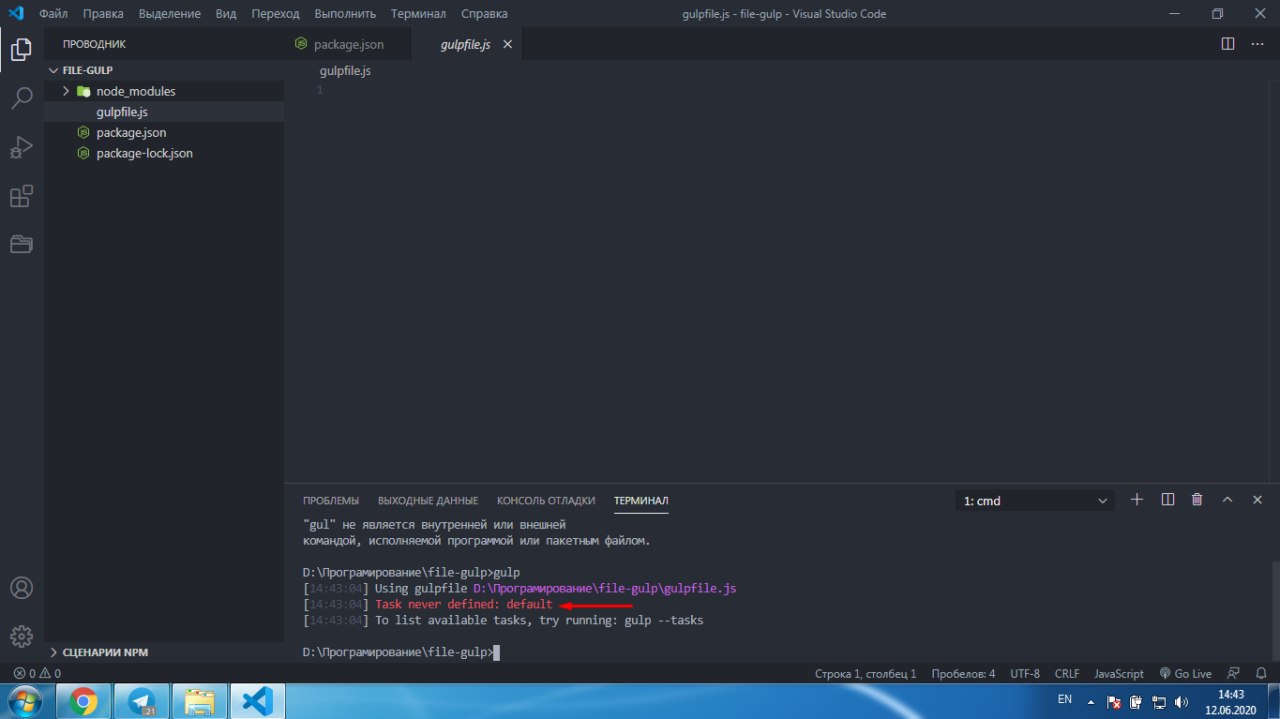Open the Search view in activity bar

(21, 98)
